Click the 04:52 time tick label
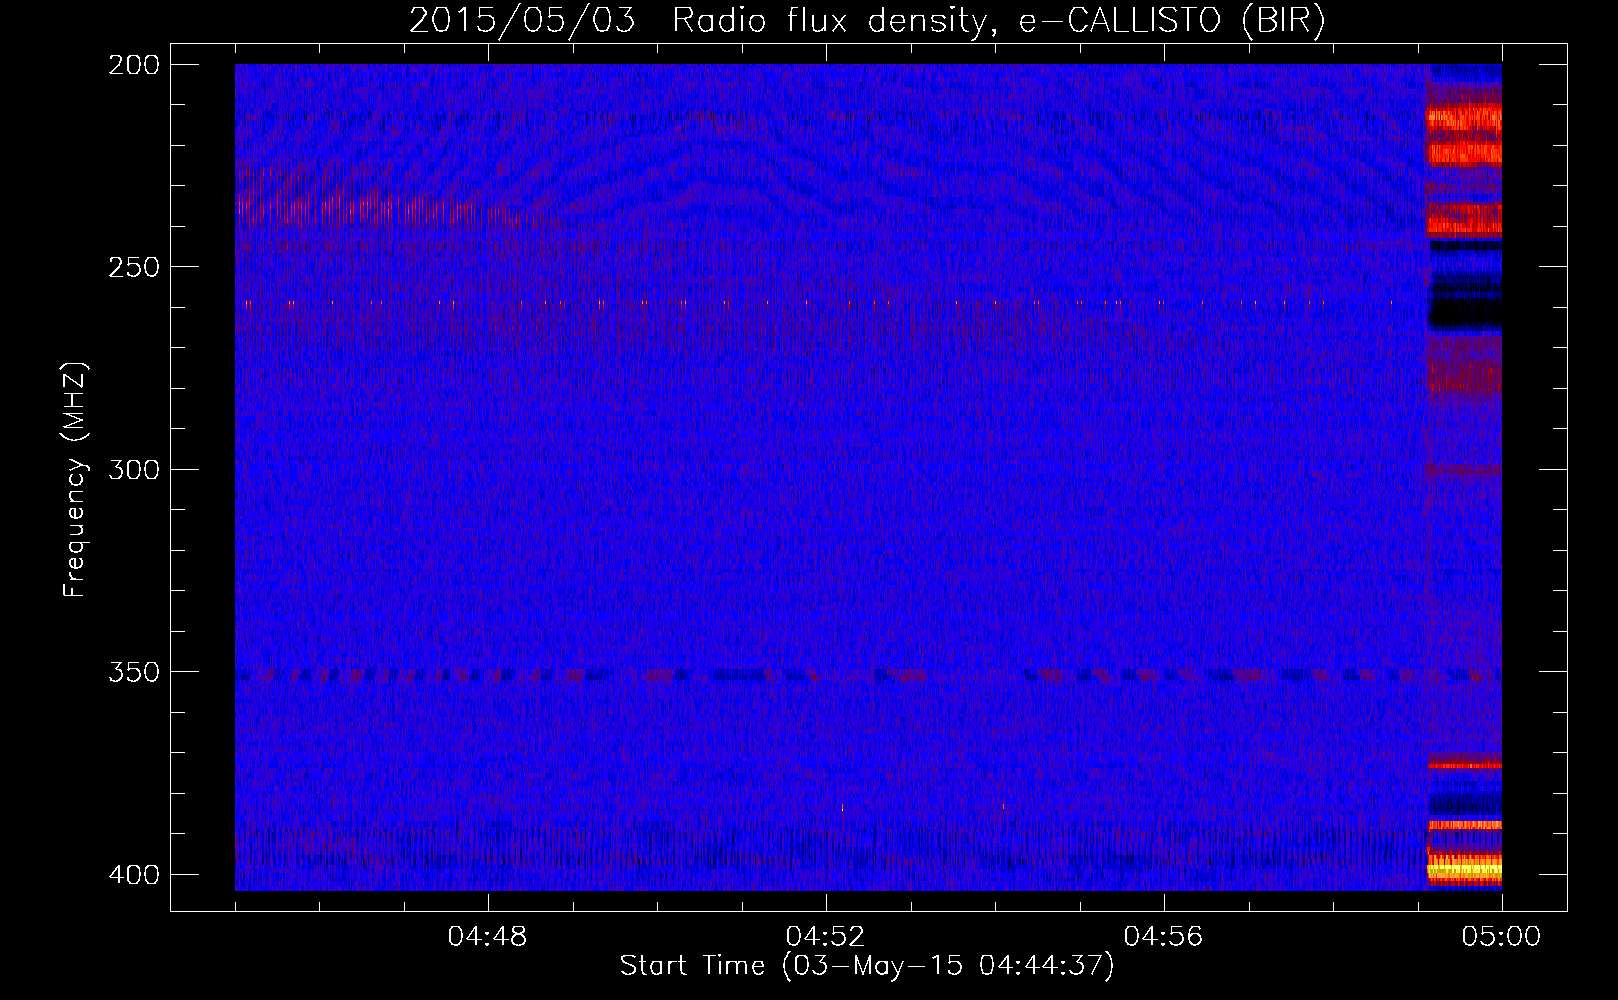Screen dimensions: 1618x1000 [x=825, y=937]
